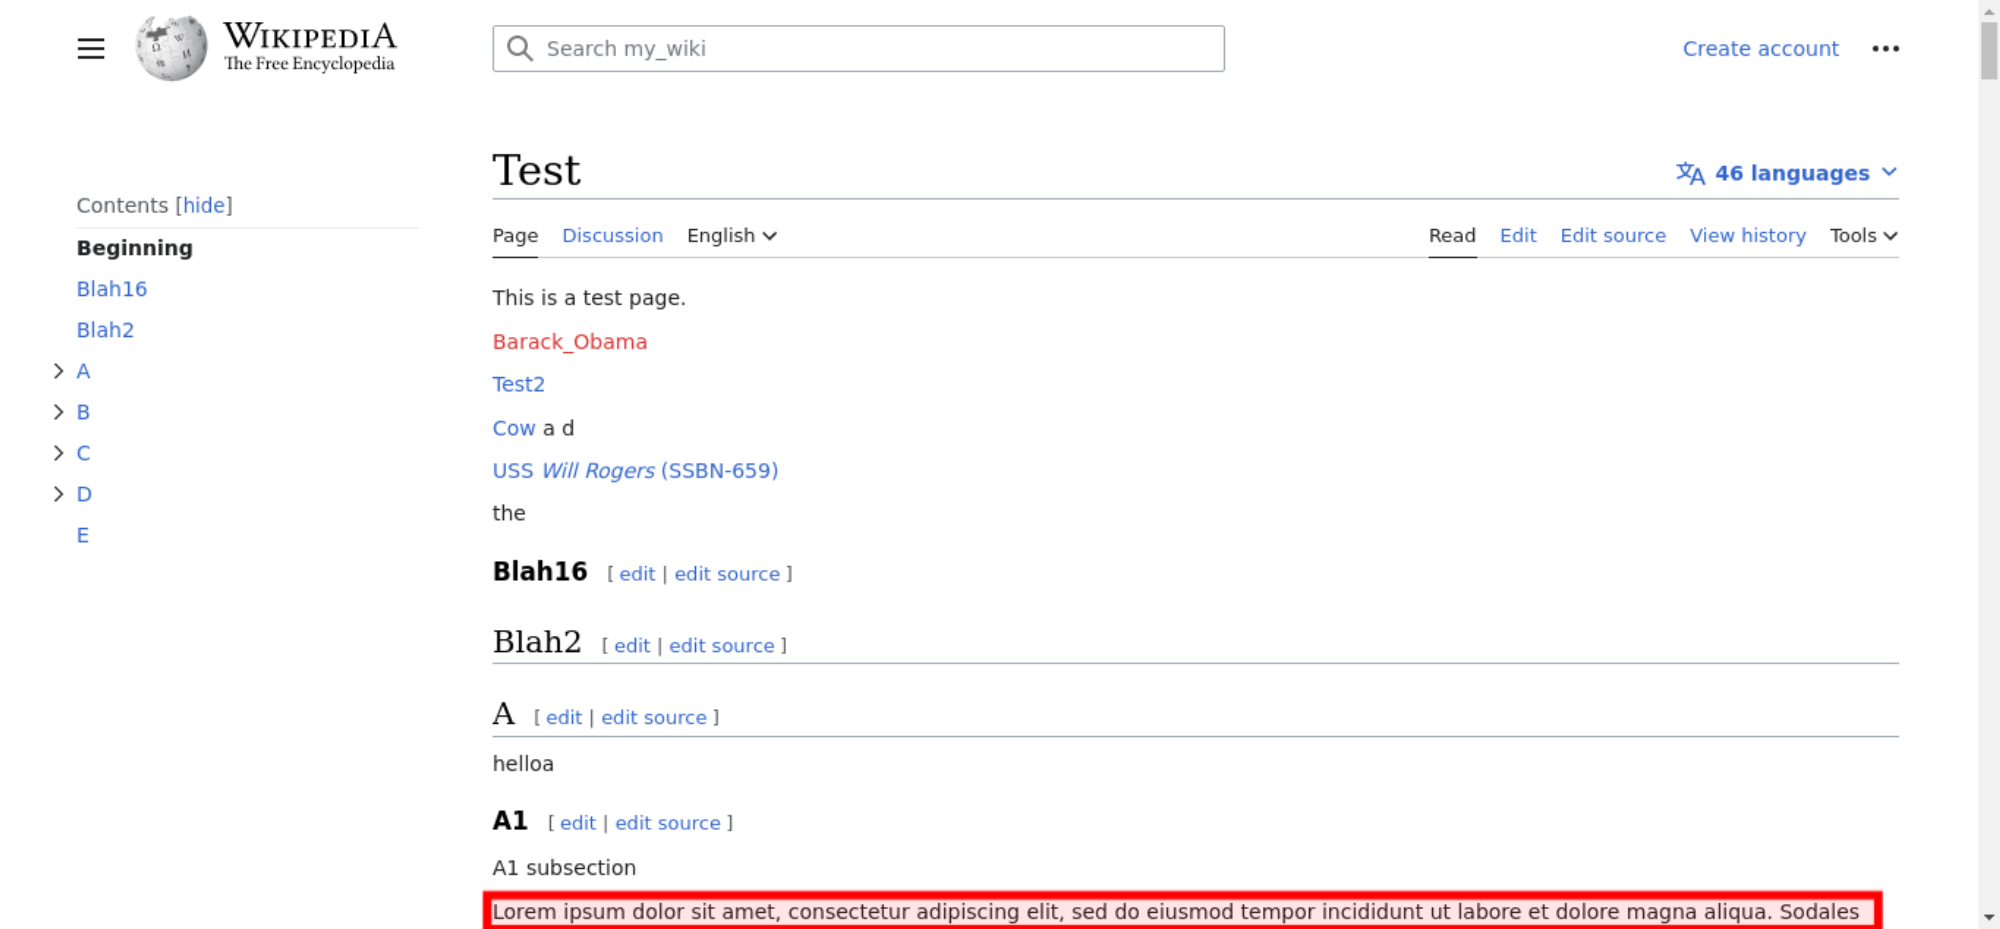Click the Wikipedia globe logo

point(171,48)
